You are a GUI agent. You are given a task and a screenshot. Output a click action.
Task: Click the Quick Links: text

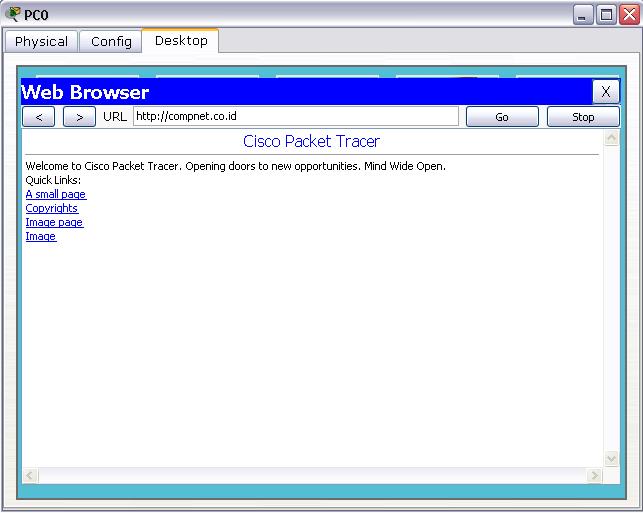coord(53,180)
